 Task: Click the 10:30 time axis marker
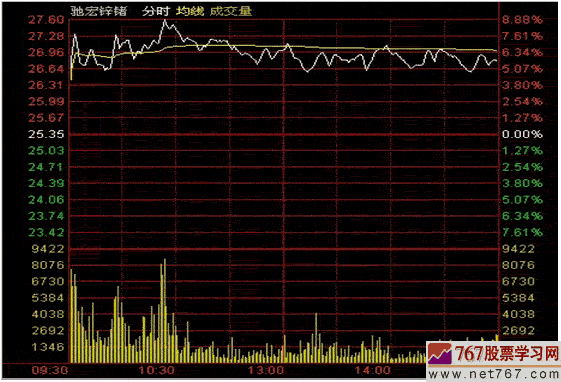click(x=156, y=370)
